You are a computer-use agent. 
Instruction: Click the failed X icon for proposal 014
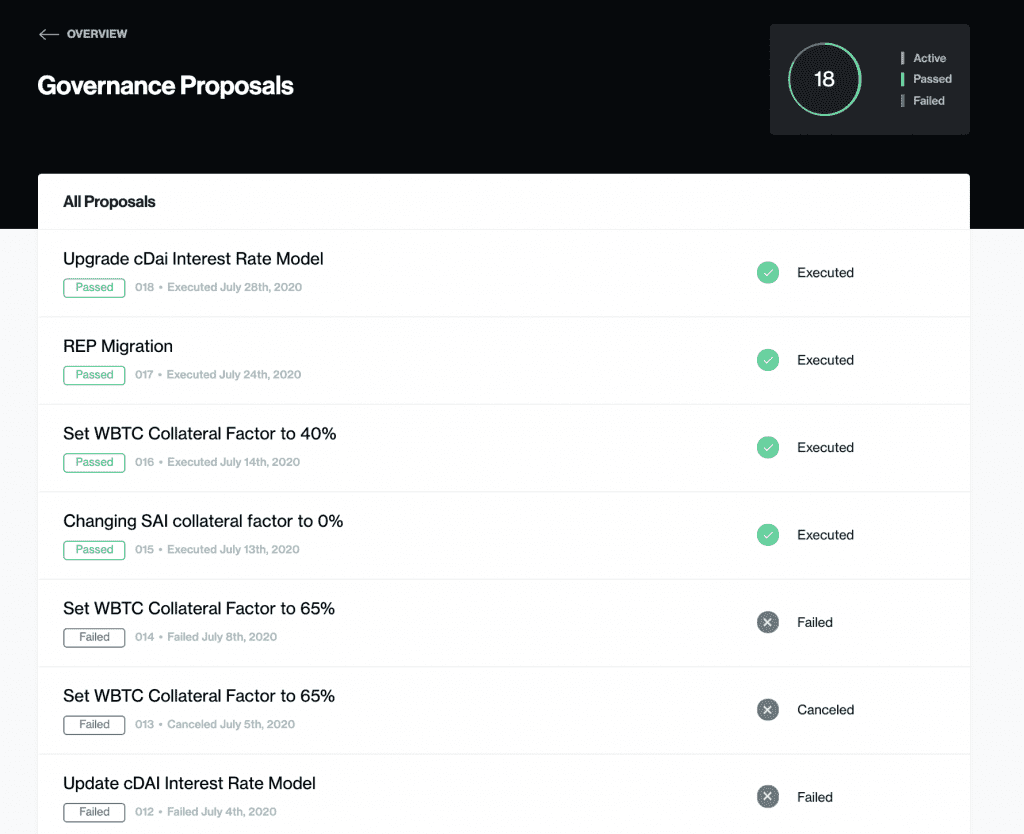pyautogui.click(x=767, y=622)
